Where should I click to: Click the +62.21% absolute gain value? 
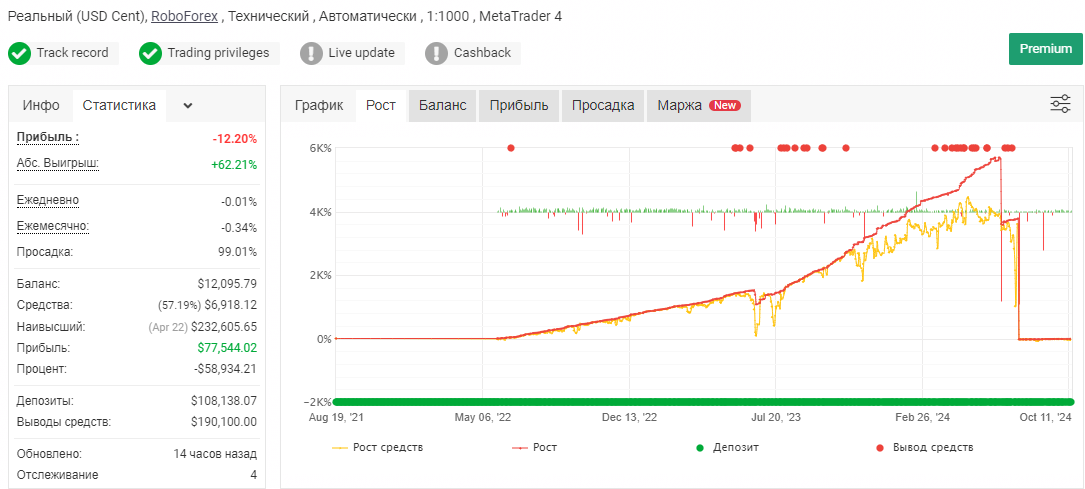point(234,165)
